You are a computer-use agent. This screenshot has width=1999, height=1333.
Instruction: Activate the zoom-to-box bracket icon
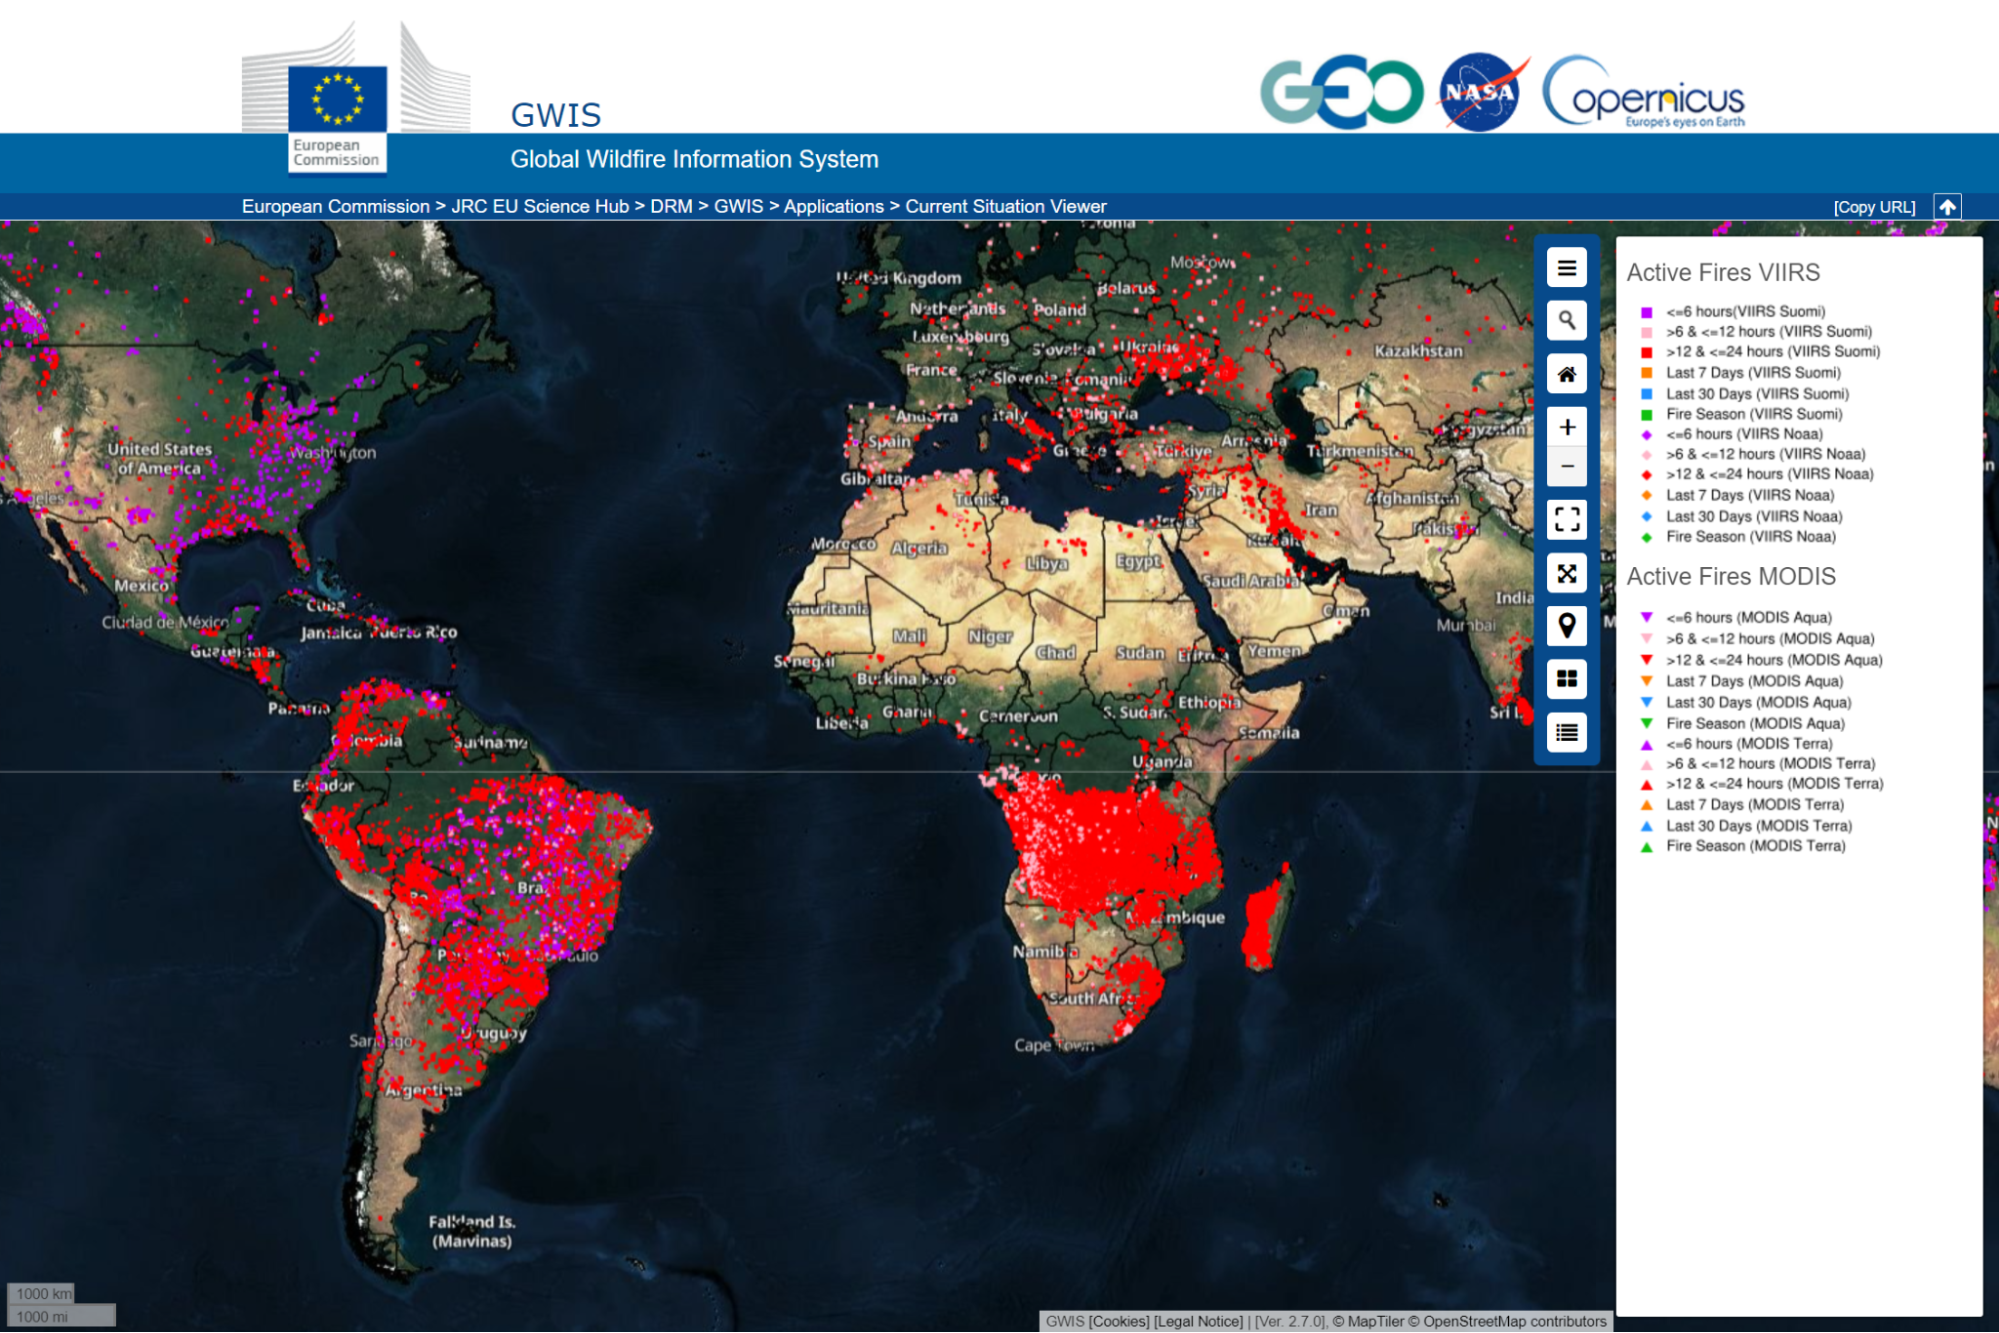(1566, 519)
